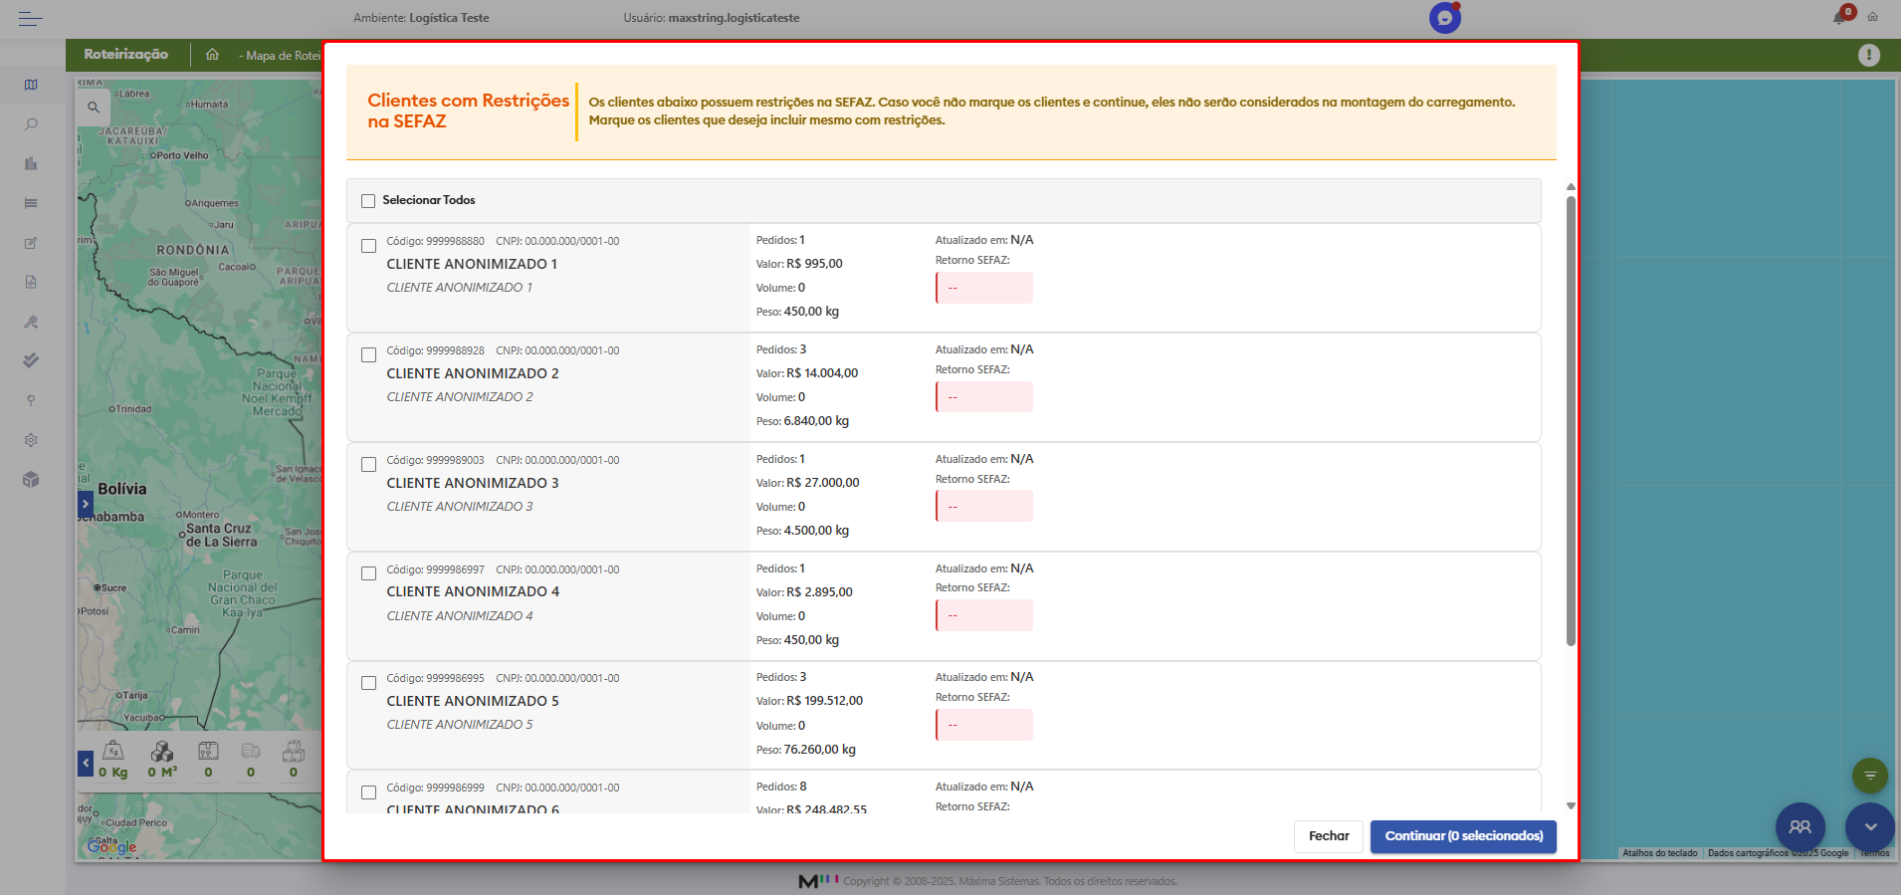The height and width of the screenshot is (895, 1901).
Task: Click the scrollbar down arrow in dialog
Action: point(1571,806)
